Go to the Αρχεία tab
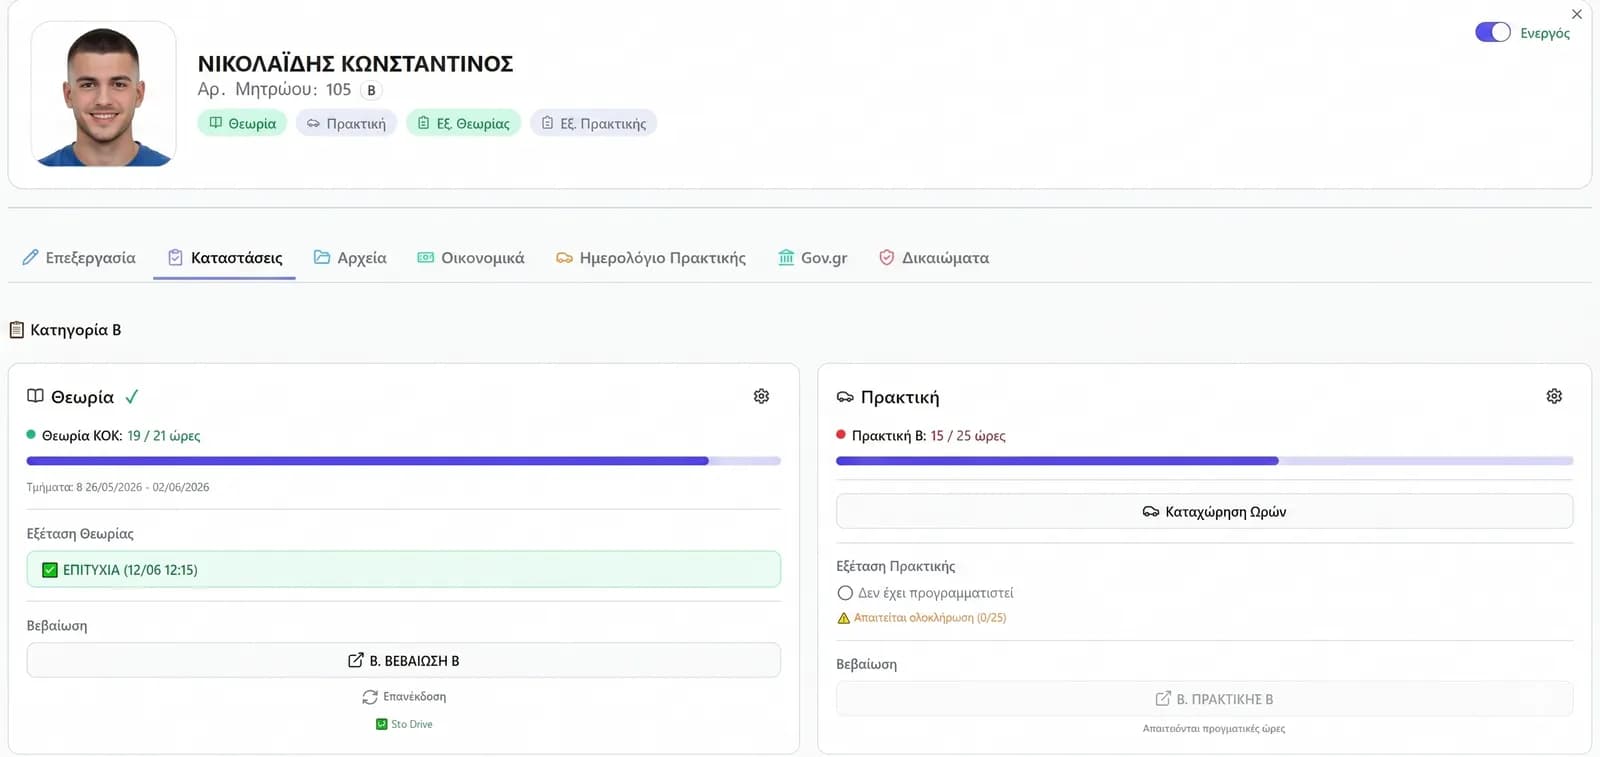 pyautogui.click(x=350, y=258)
